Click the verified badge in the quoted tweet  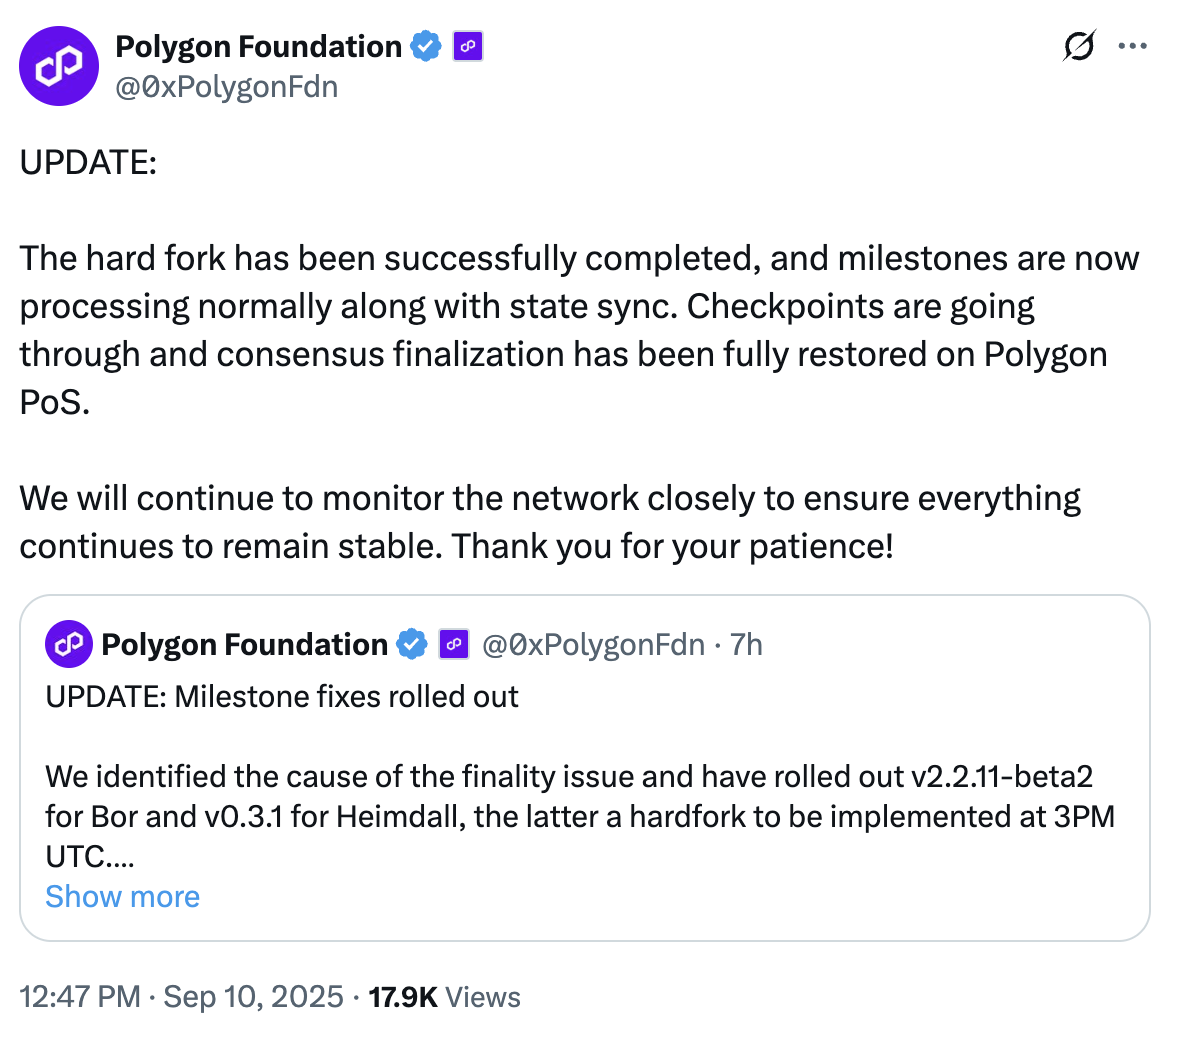(412, 644)
